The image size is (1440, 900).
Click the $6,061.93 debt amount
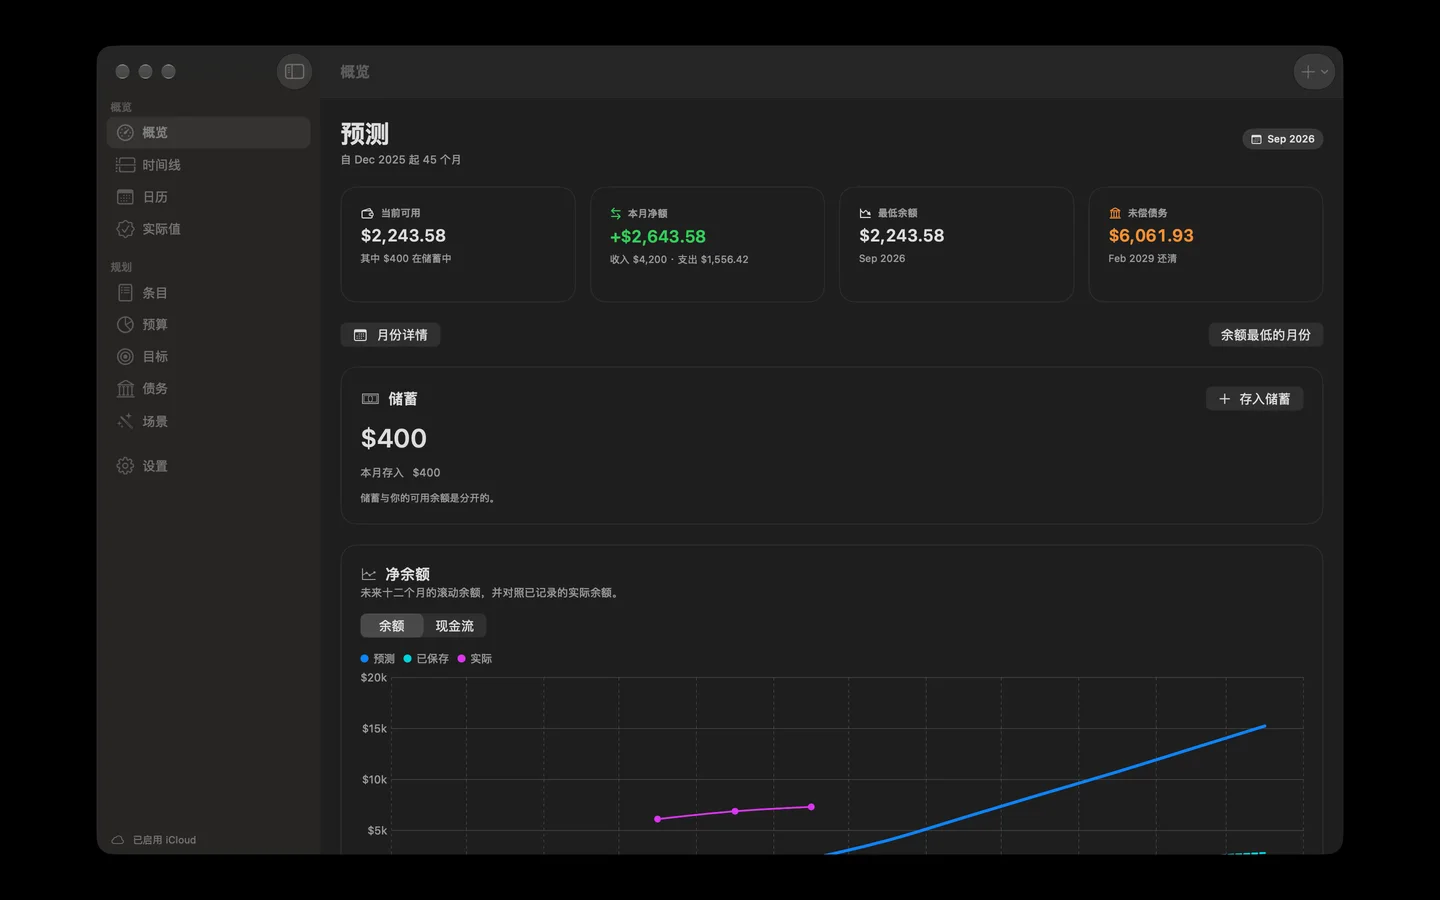(x=1151, y=236)
